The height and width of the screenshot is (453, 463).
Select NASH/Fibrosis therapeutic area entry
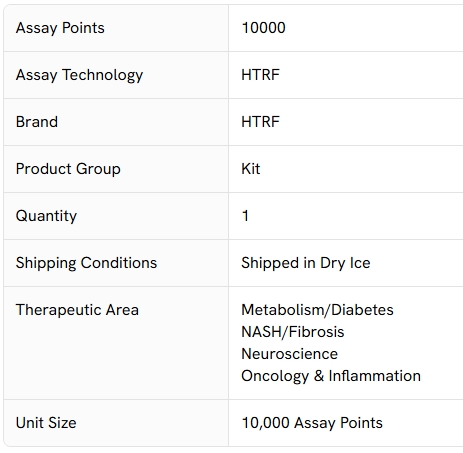[x=293, y=332]
